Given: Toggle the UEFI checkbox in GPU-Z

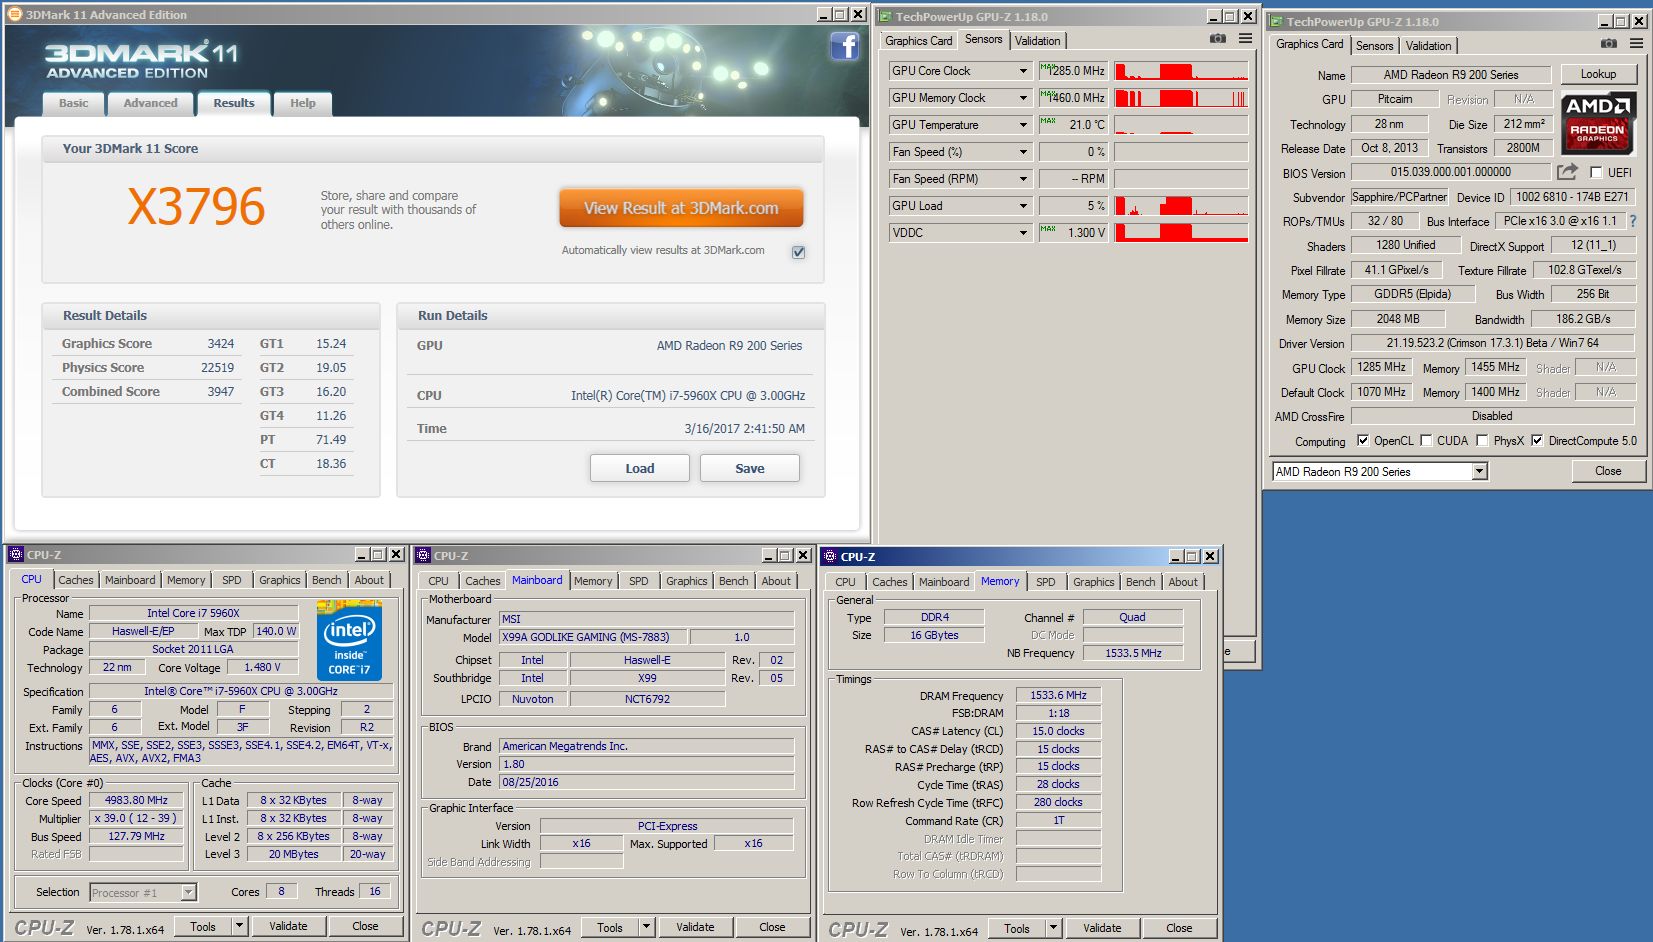Looking at the screenshot, I should point(1596,172).
